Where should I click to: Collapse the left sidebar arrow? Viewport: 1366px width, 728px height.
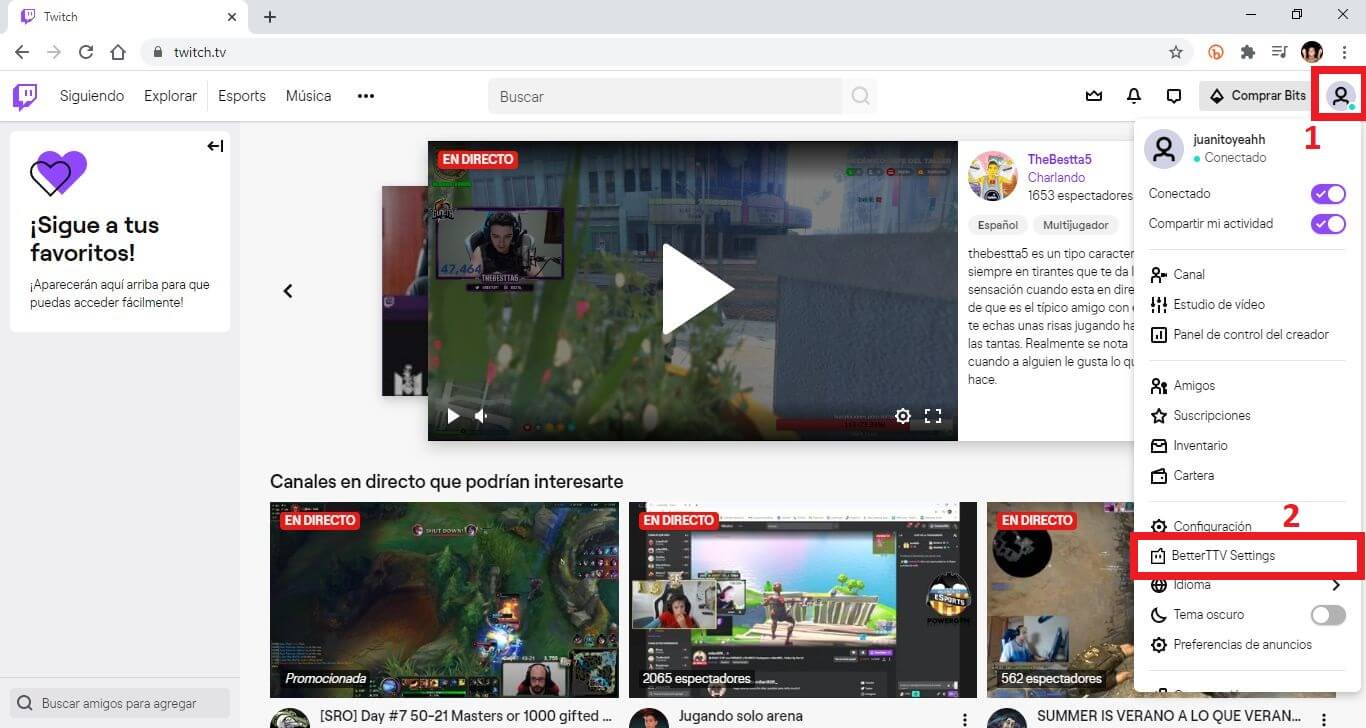click(215, 146)
